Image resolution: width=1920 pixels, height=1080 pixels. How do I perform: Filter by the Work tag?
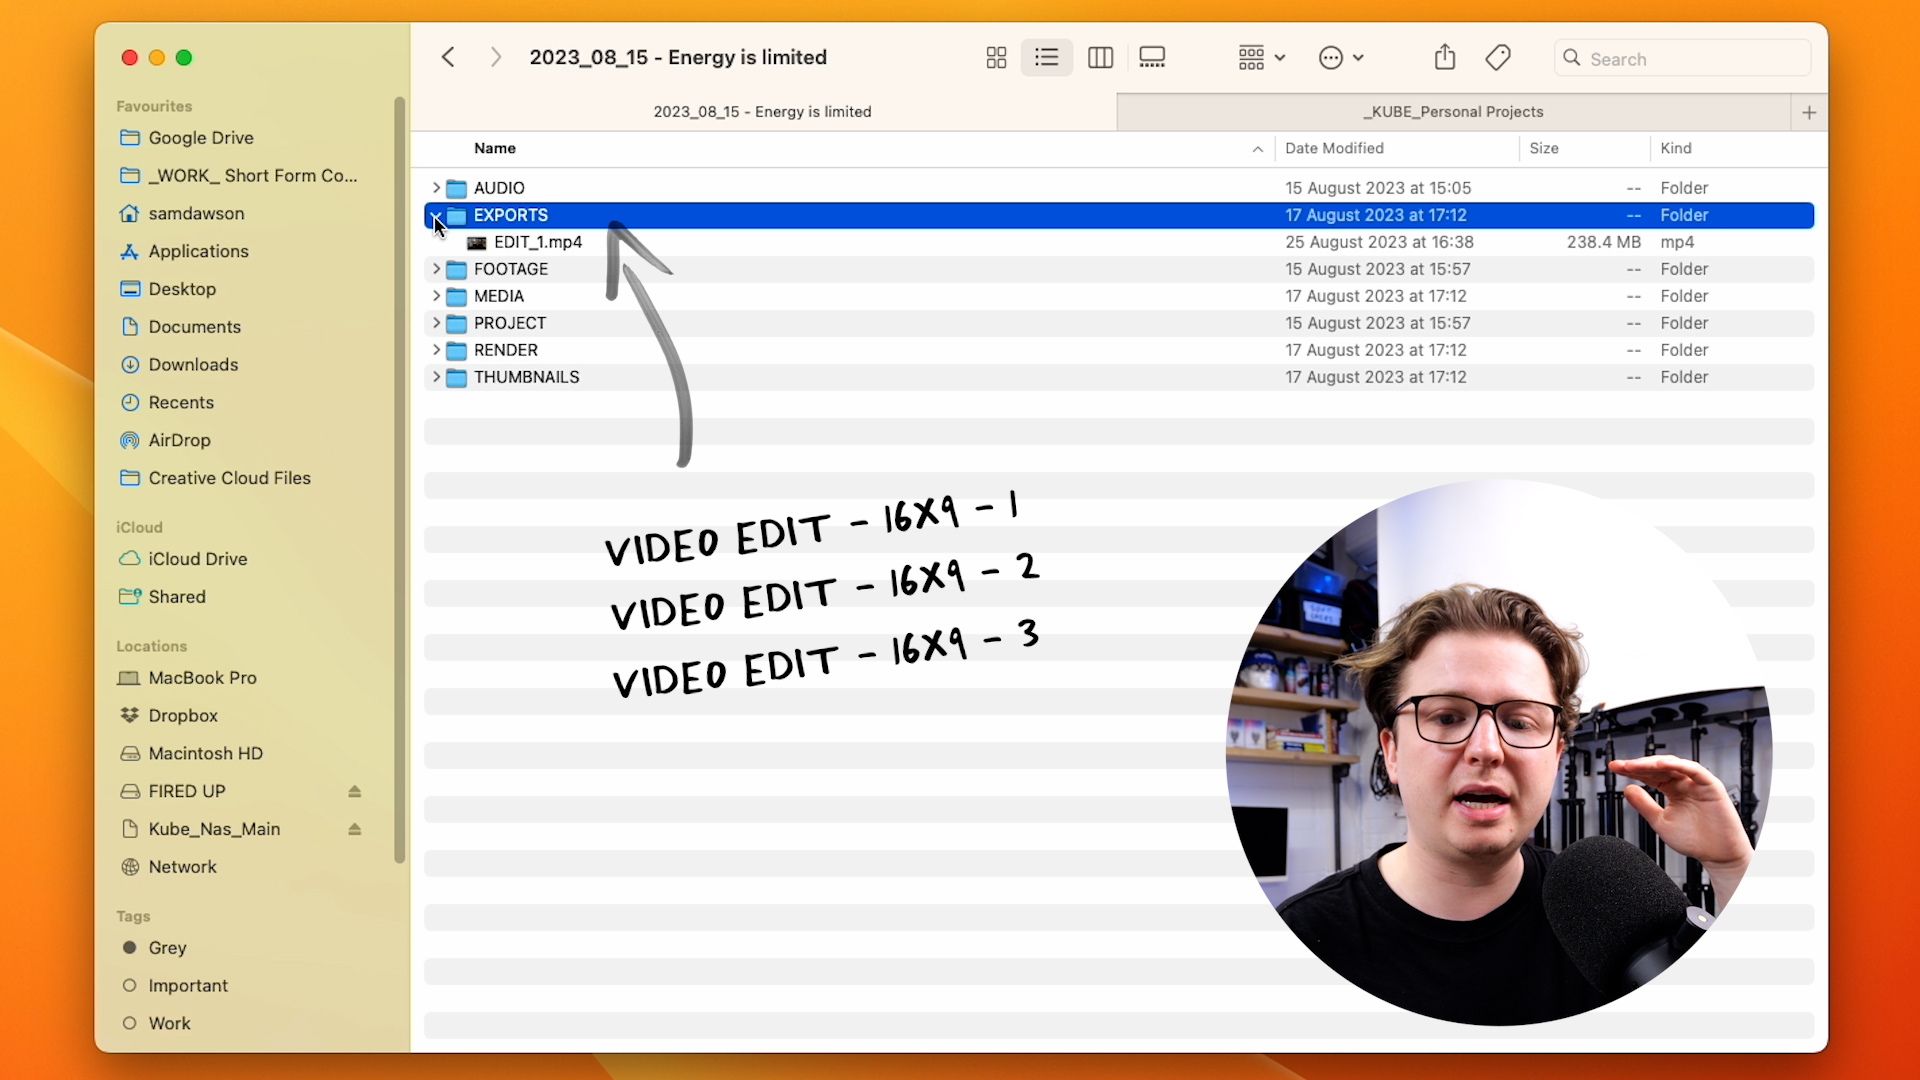click(x=169, y=1024)
